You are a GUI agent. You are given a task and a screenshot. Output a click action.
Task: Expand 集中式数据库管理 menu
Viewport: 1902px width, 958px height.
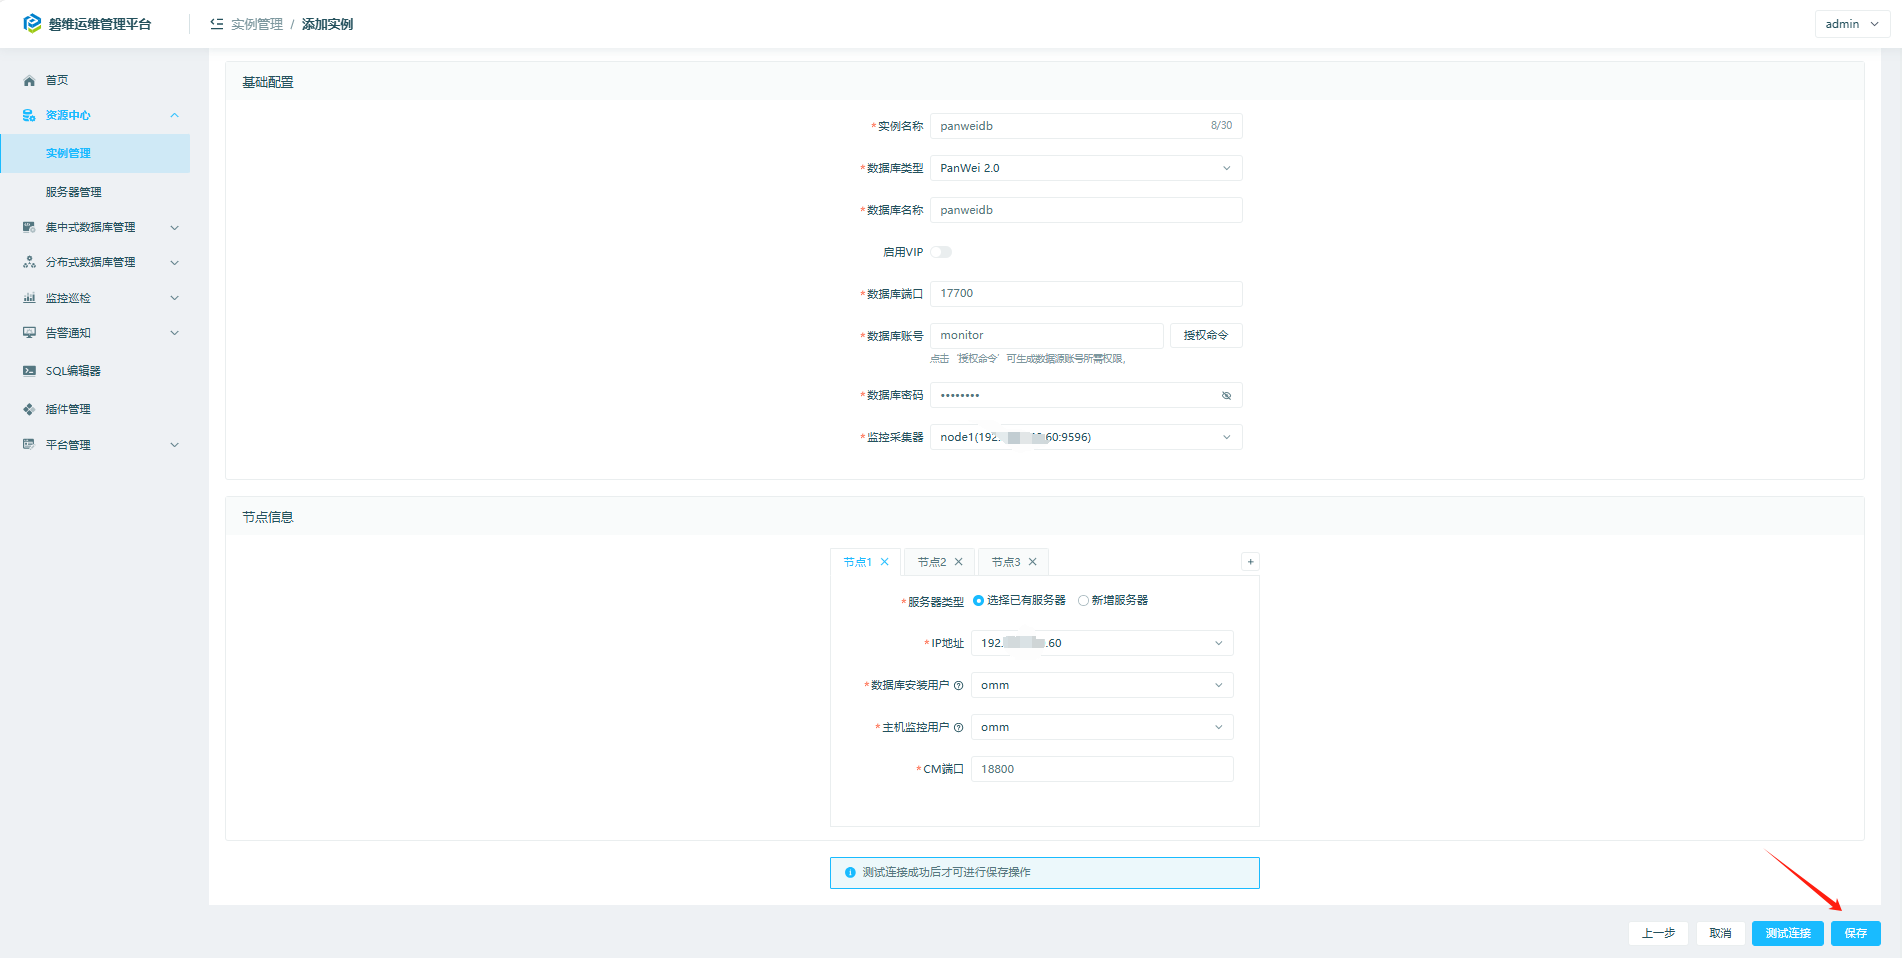(175, 228)
